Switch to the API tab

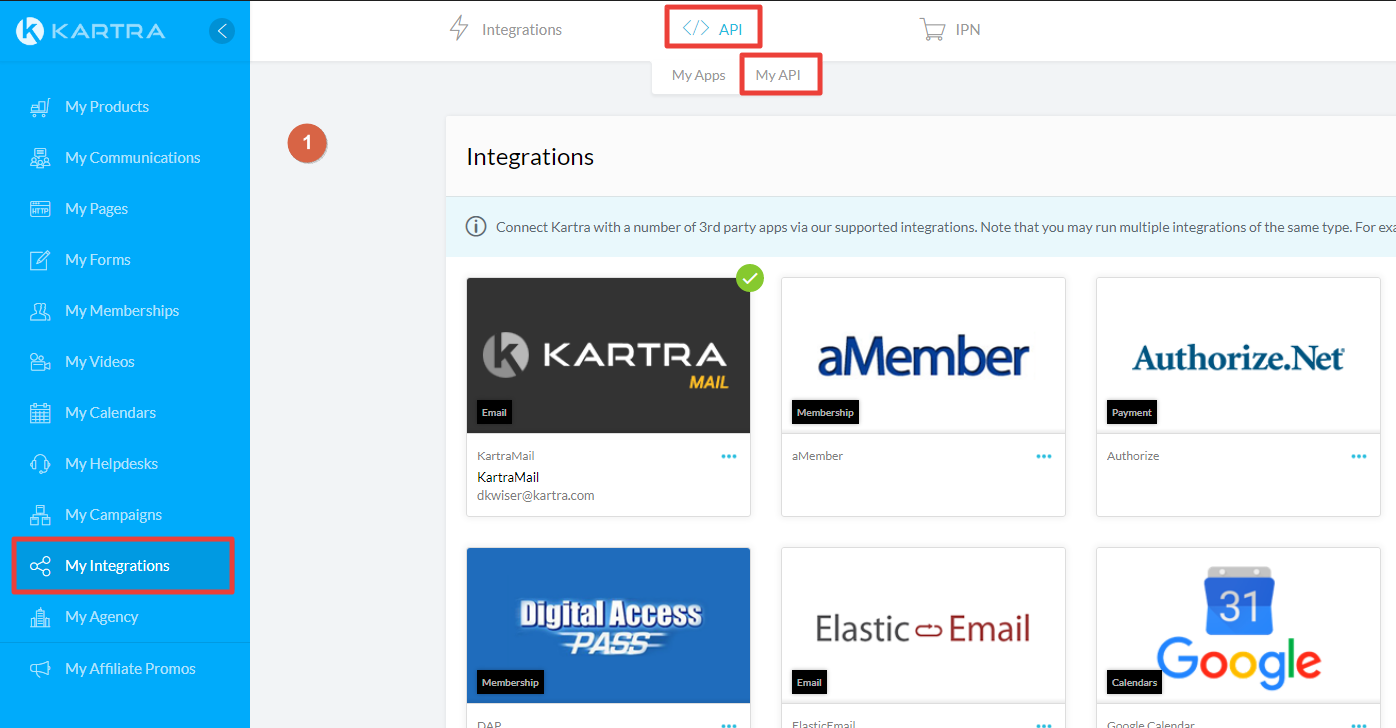tap(713, 28)
